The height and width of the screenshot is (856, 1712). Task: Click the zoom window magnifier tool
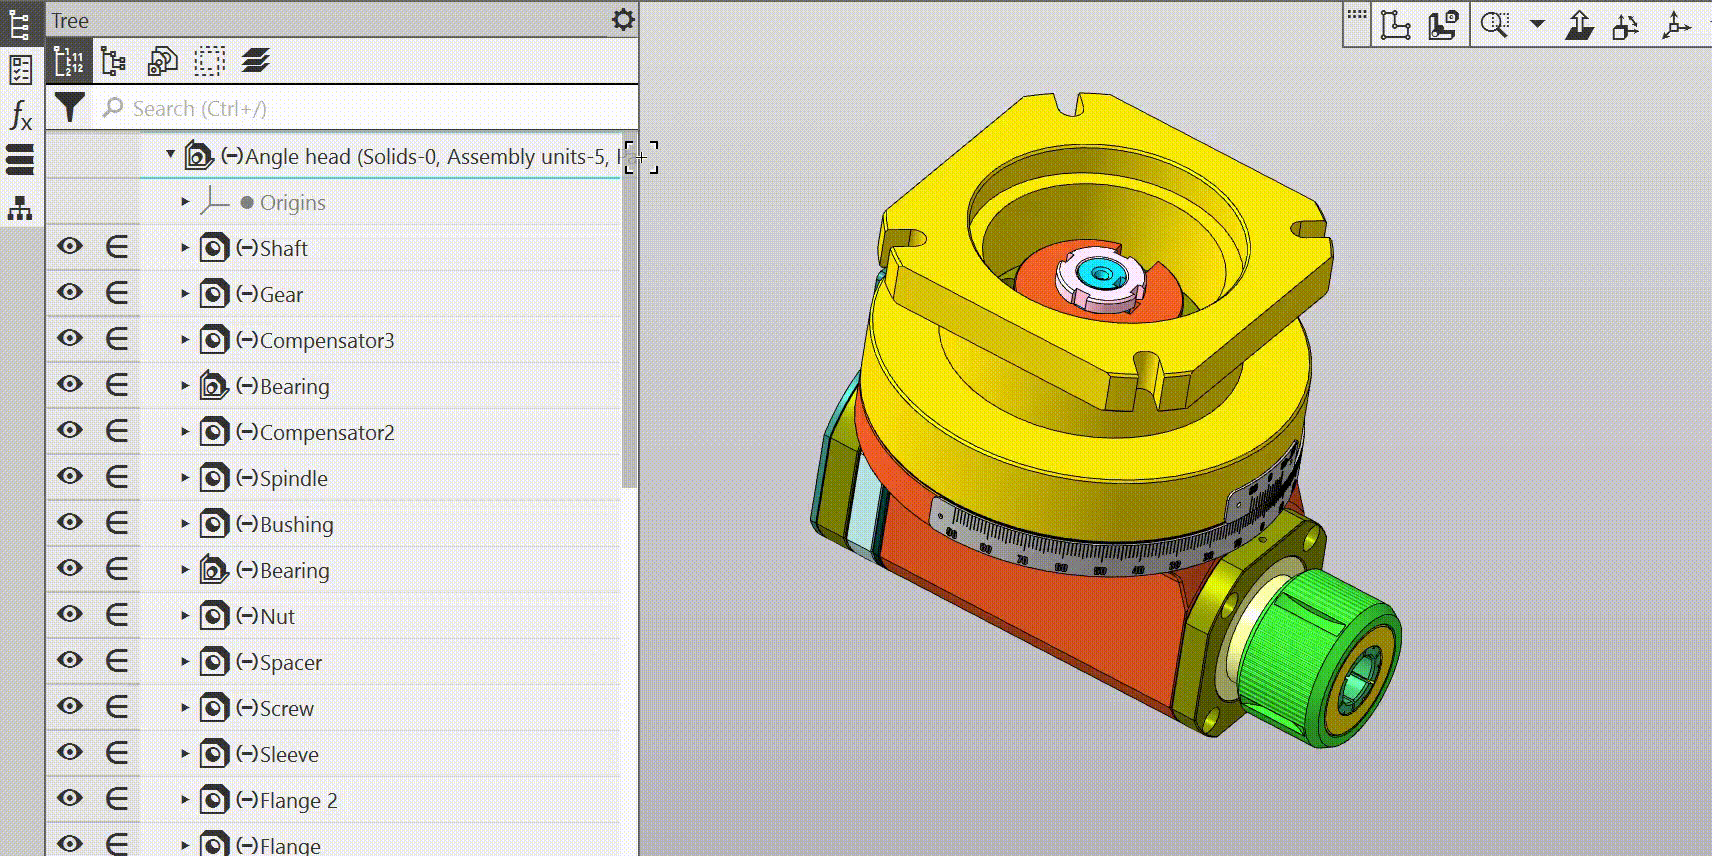tap(1494, 25)
